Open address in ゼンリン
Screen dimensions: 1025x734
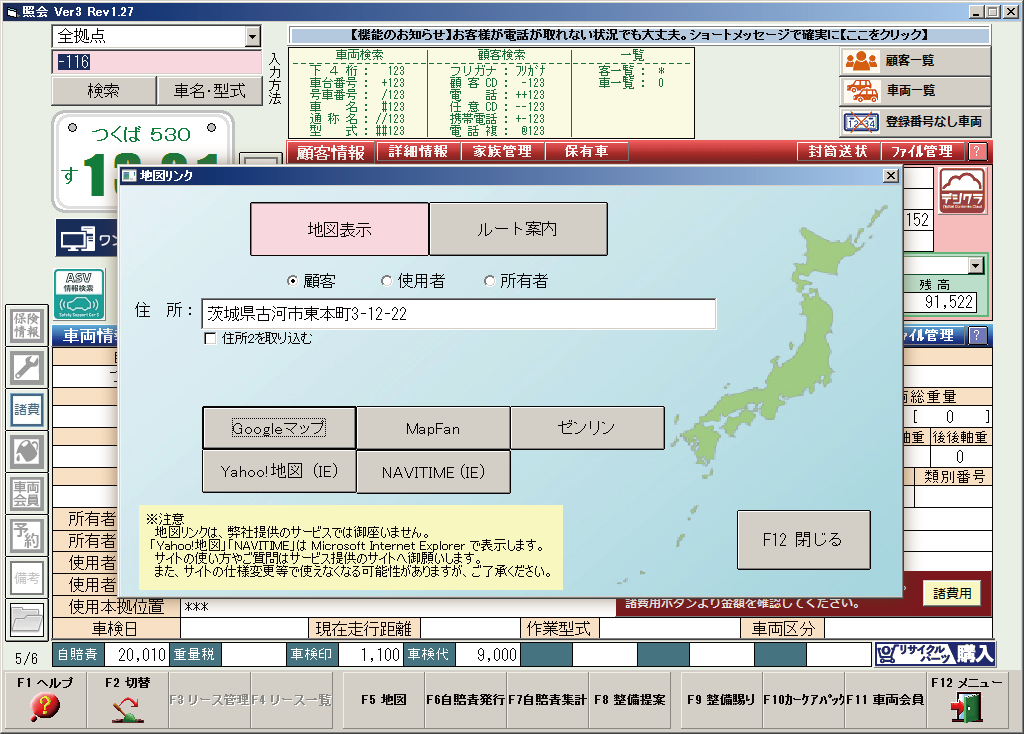(x=587, y=428)
